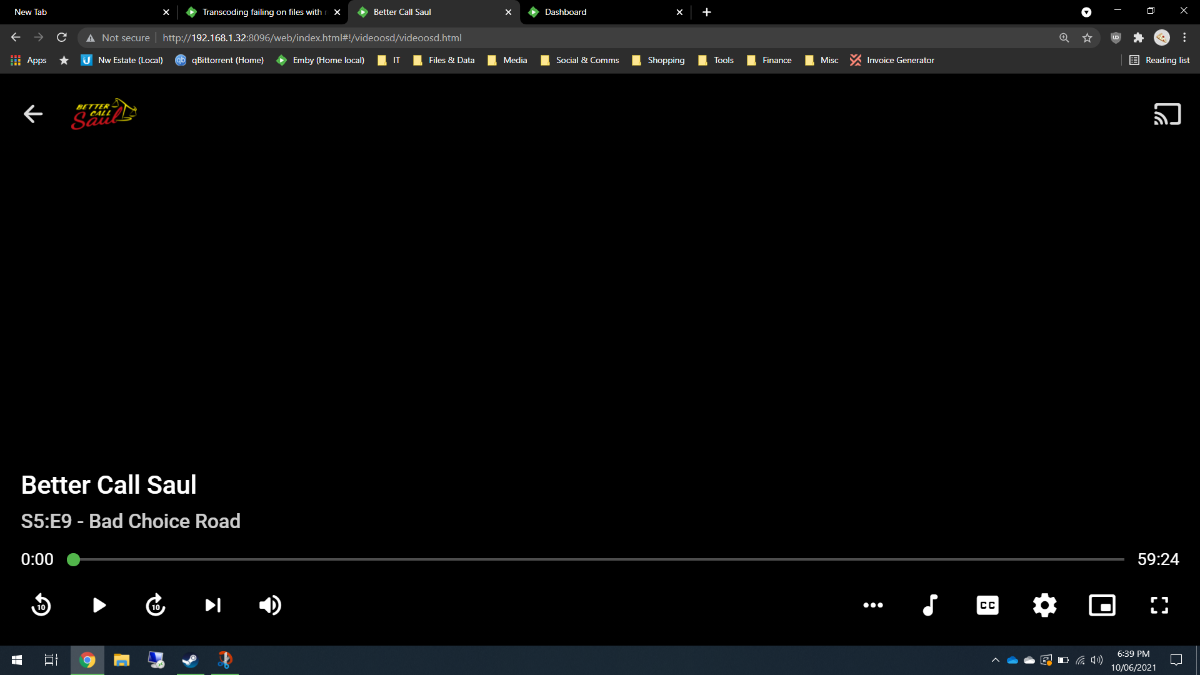Click the 59:24 duration label
1200x675 pixels.
[x=1158, y=559]
